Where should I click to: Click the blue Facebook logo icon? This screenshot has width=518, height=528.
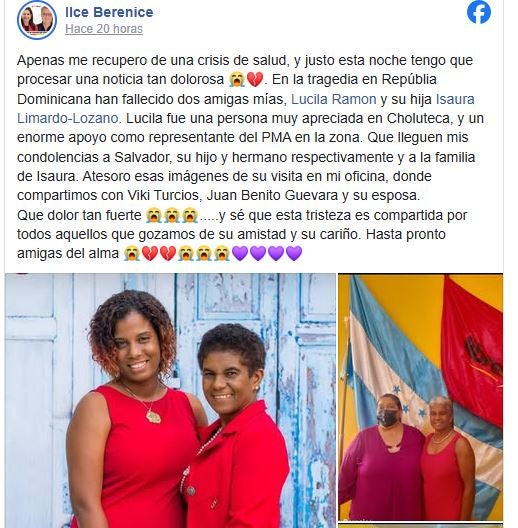point(479,12)
